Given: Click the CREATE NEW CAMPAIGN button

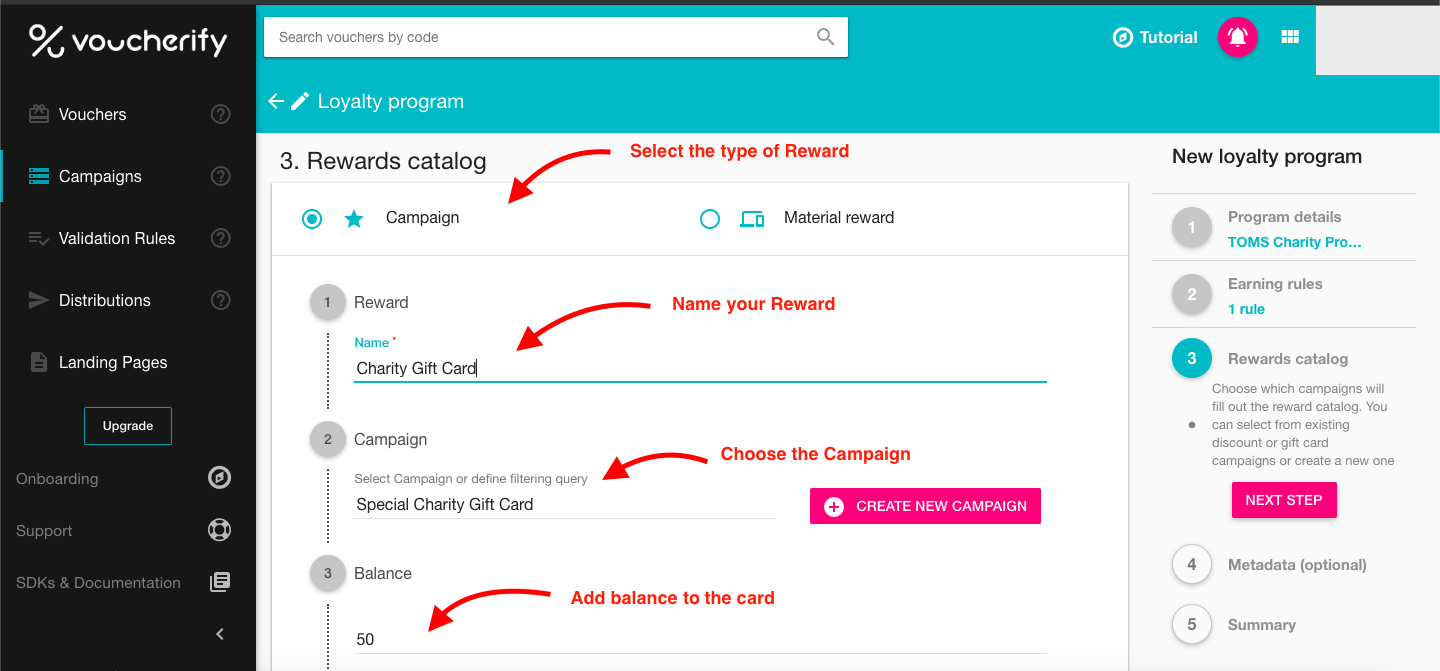Looking at the screenshot, I should point(924,506).
